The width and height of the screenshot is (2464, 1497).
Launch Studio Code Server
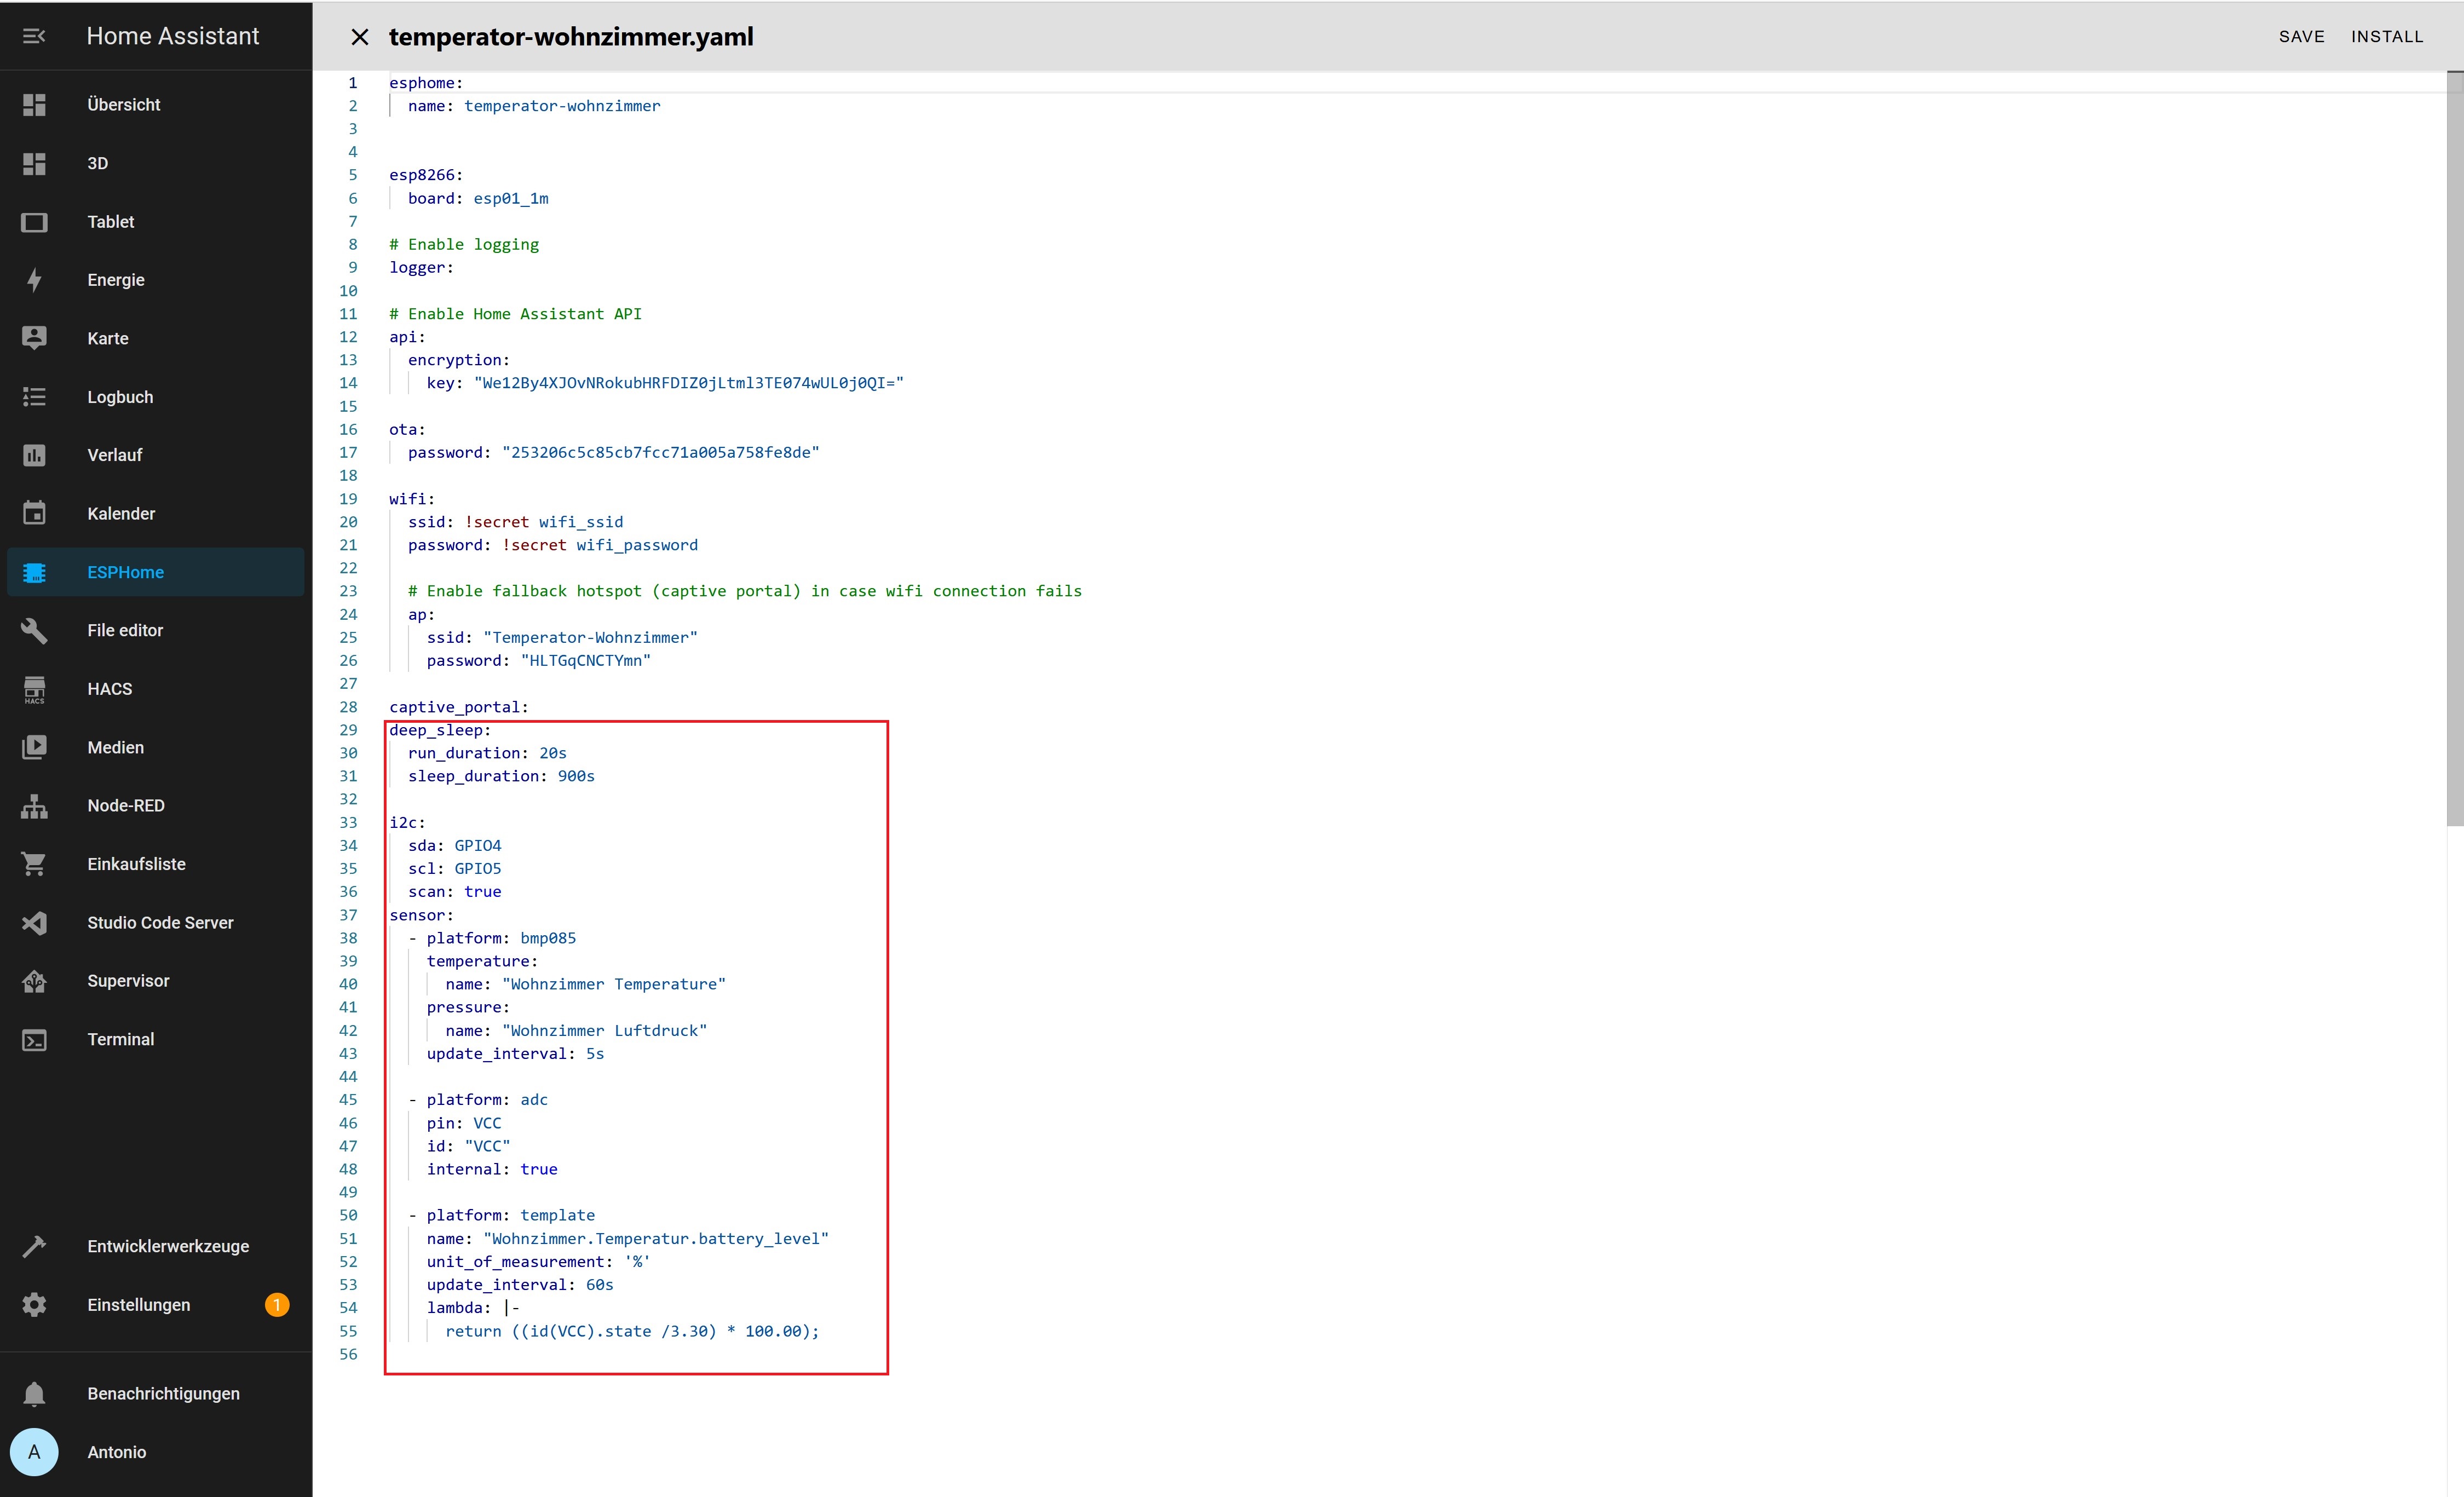(159, 922)
